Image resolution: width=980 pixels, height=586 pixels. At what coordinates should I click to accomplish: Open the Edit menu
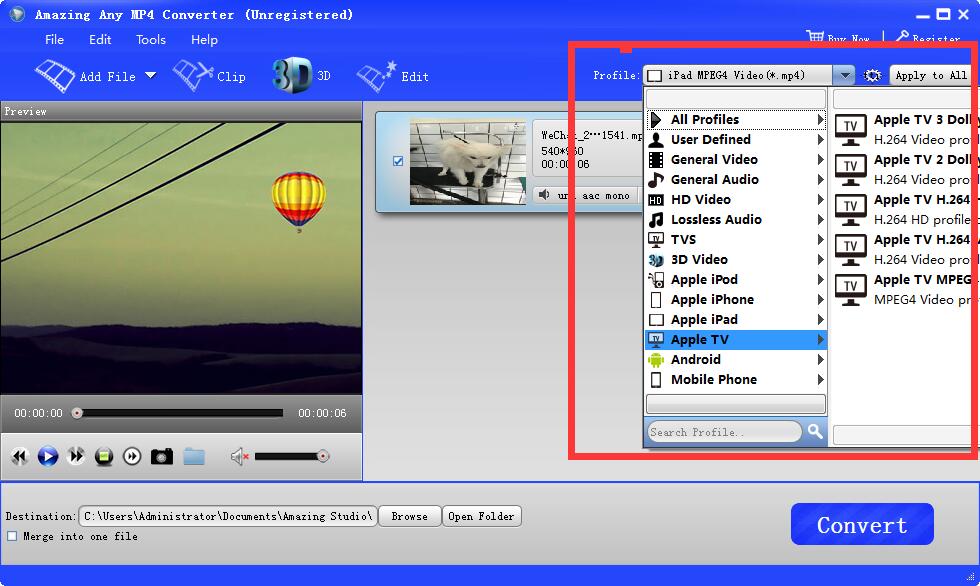pos(100,39)
